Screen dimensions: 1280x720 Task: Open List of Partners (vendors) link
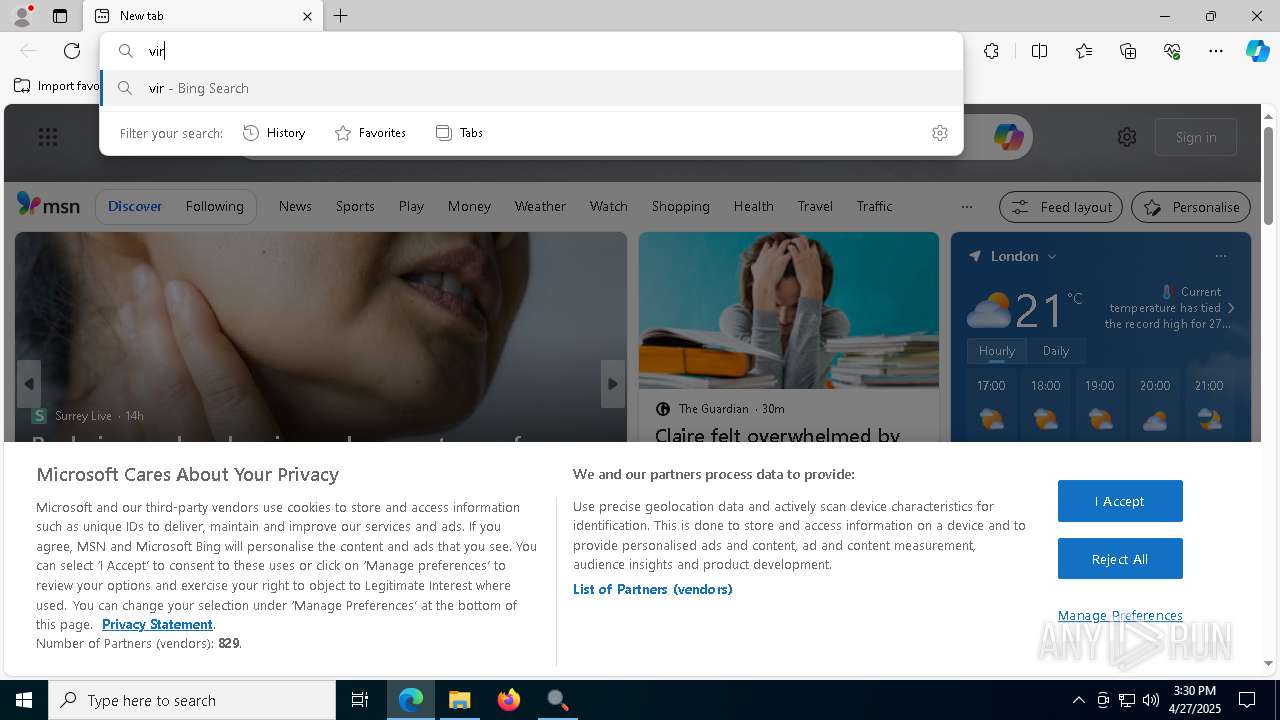(x=653, y=589)
